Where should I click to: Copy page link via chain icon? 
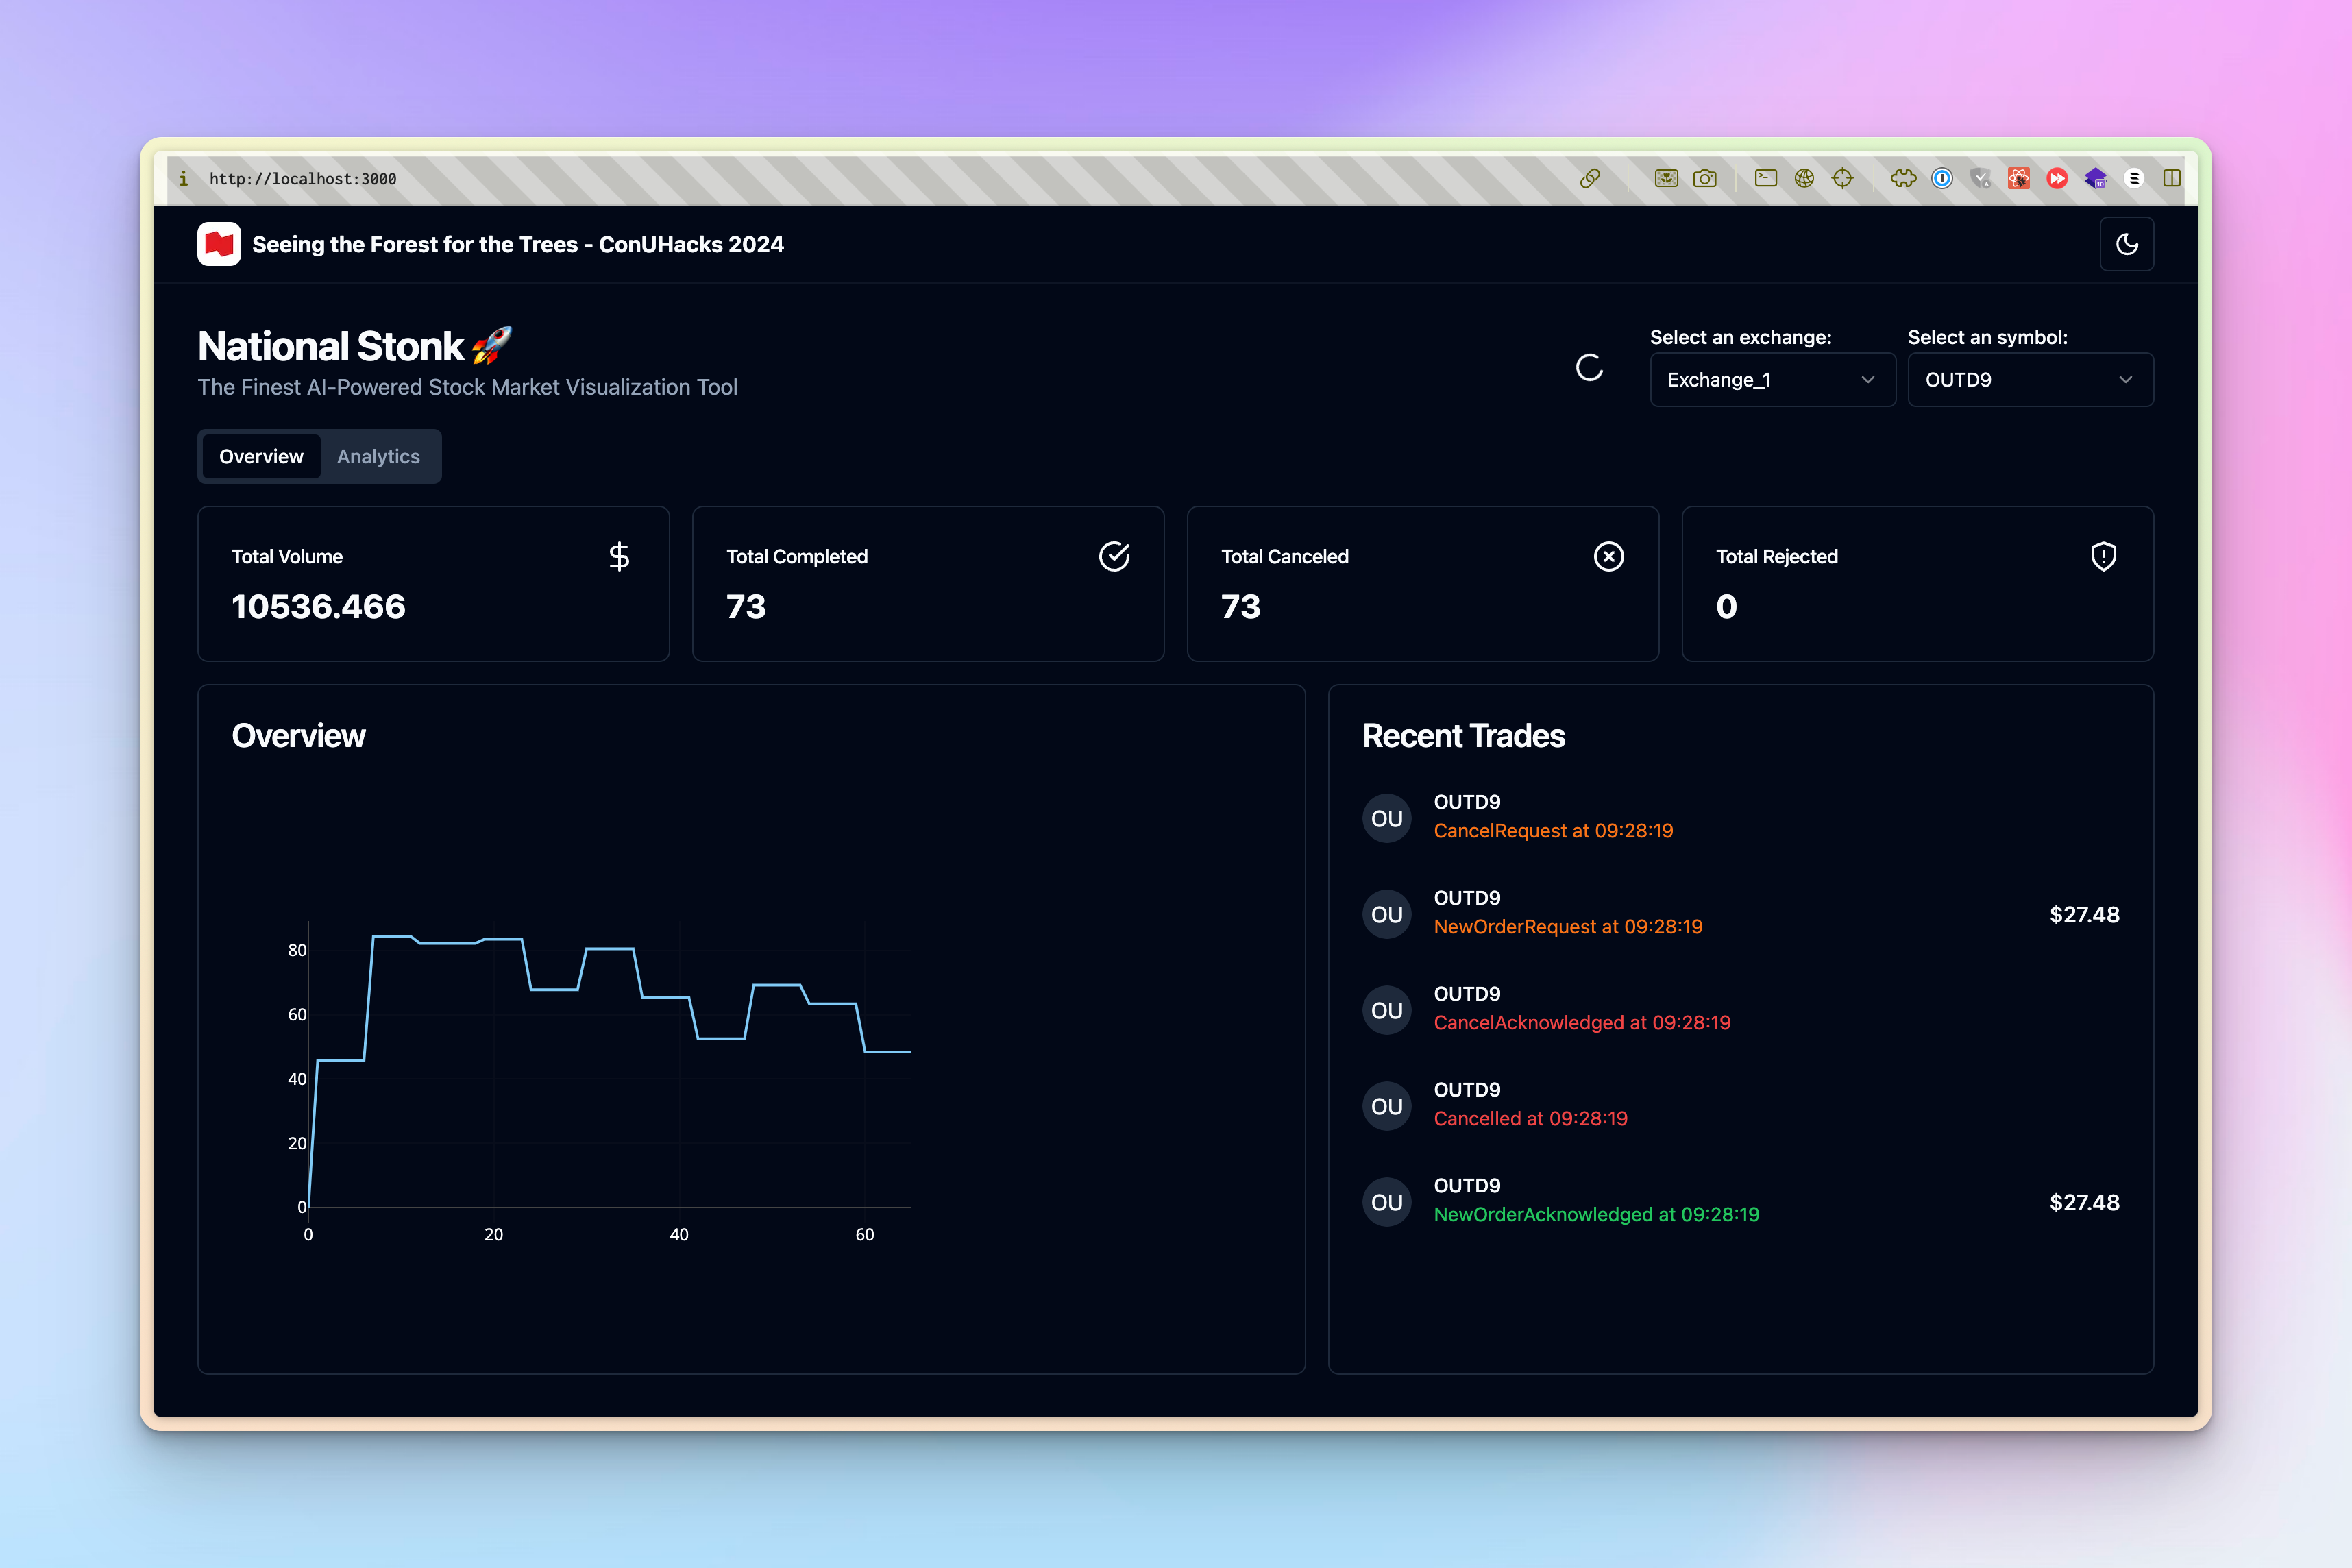(x=1589, y=179)
